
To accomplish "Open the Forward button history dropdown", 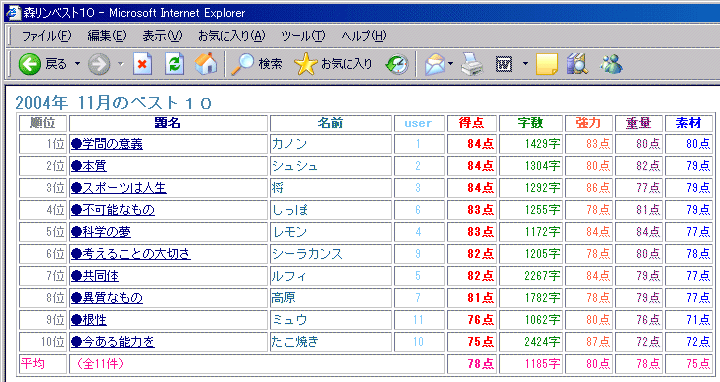I will pos(120,64).
